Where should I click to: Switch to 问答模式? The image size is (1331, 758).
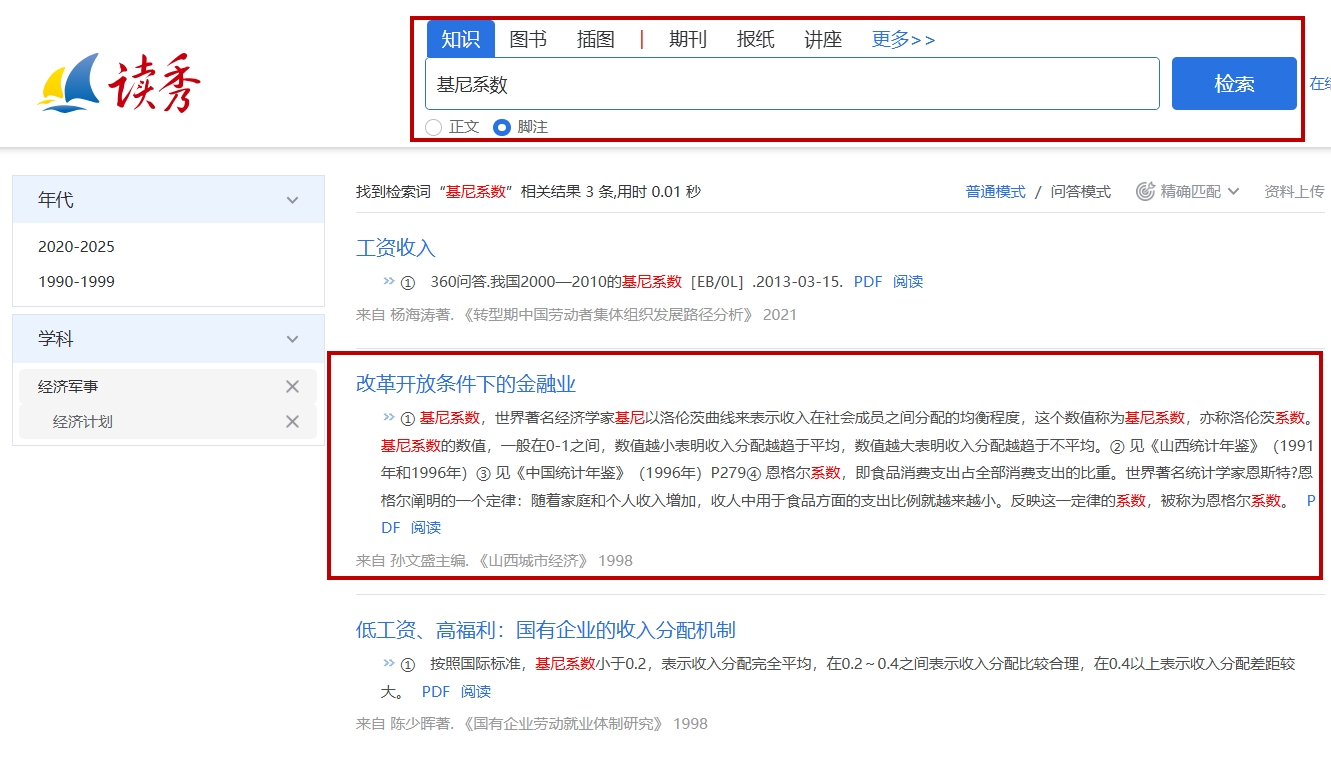(x=1080, y=192)
